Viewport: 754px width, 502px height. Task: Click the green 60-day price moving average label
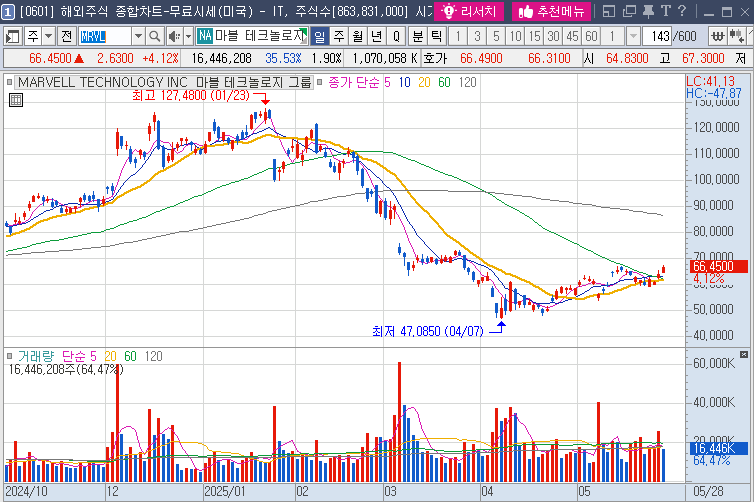[x=444, y=82]
